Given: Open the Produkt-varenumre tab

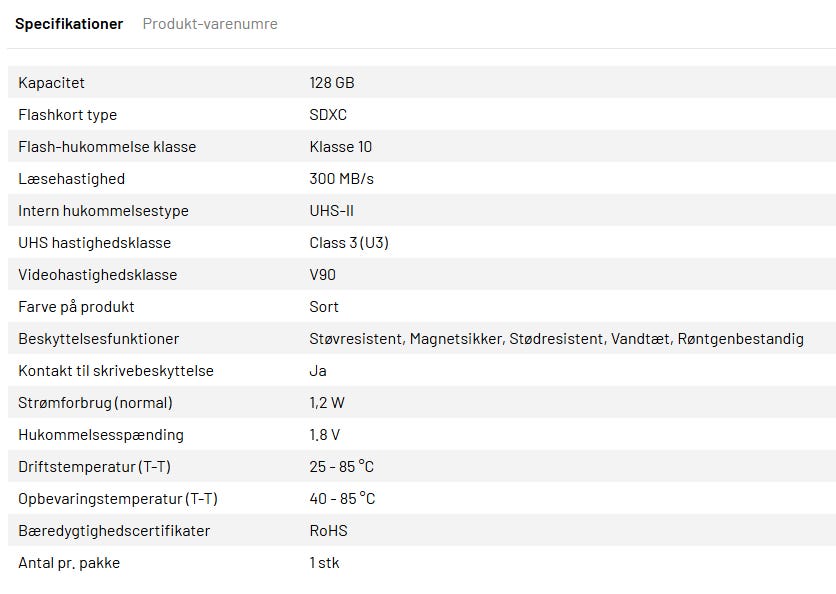Looking at the screenshot, I should (210, 23).
